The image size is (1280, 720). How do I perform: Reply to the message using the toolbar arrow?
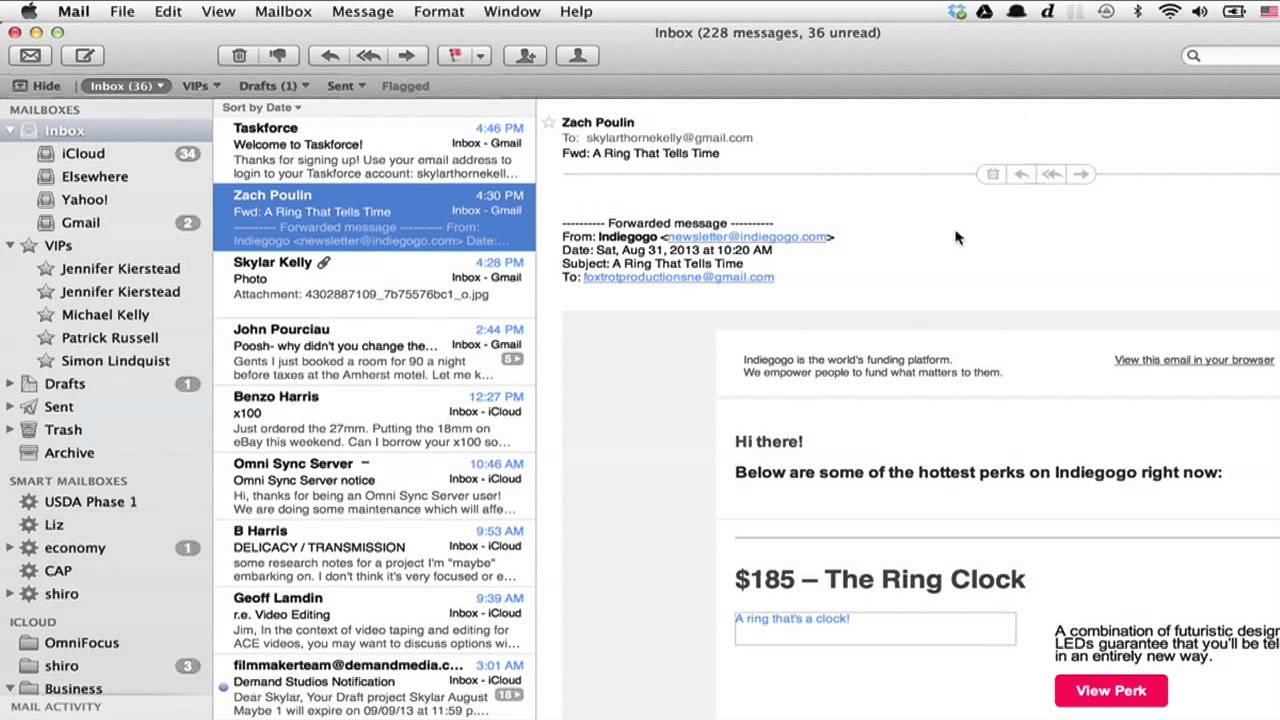click(330, 56)
